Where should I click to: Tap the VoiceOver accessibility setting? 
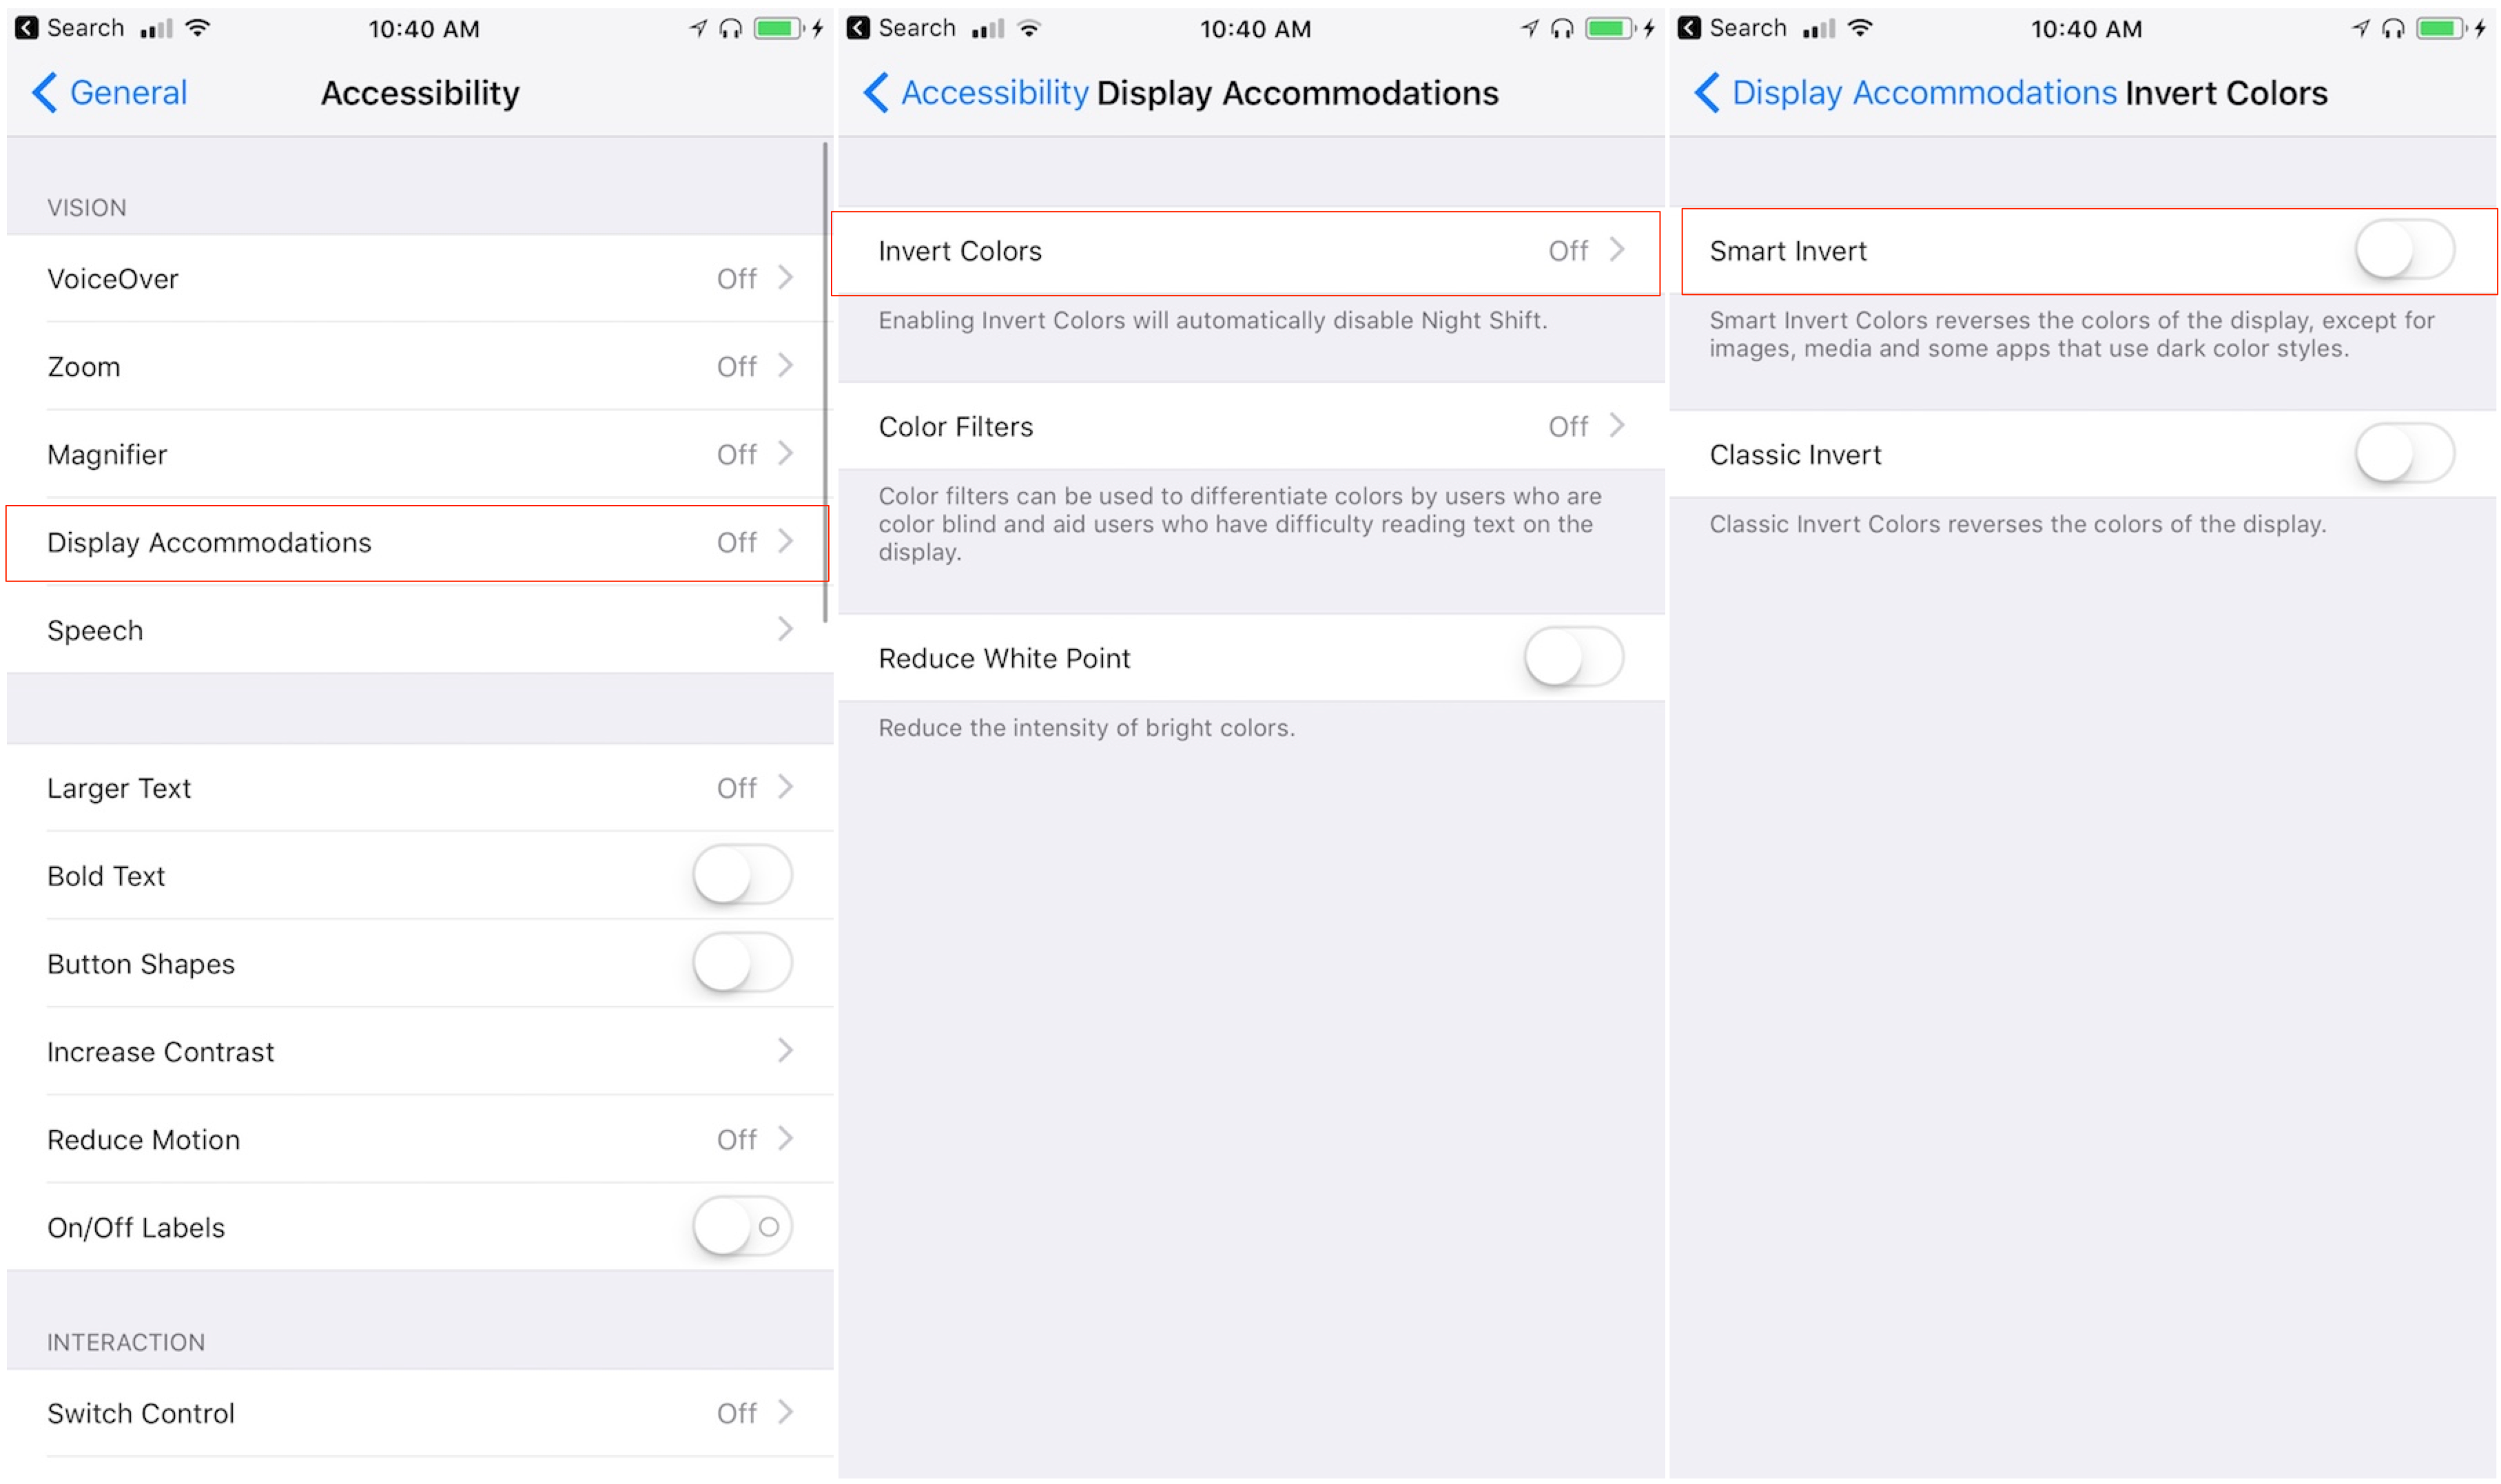(415, 278)
